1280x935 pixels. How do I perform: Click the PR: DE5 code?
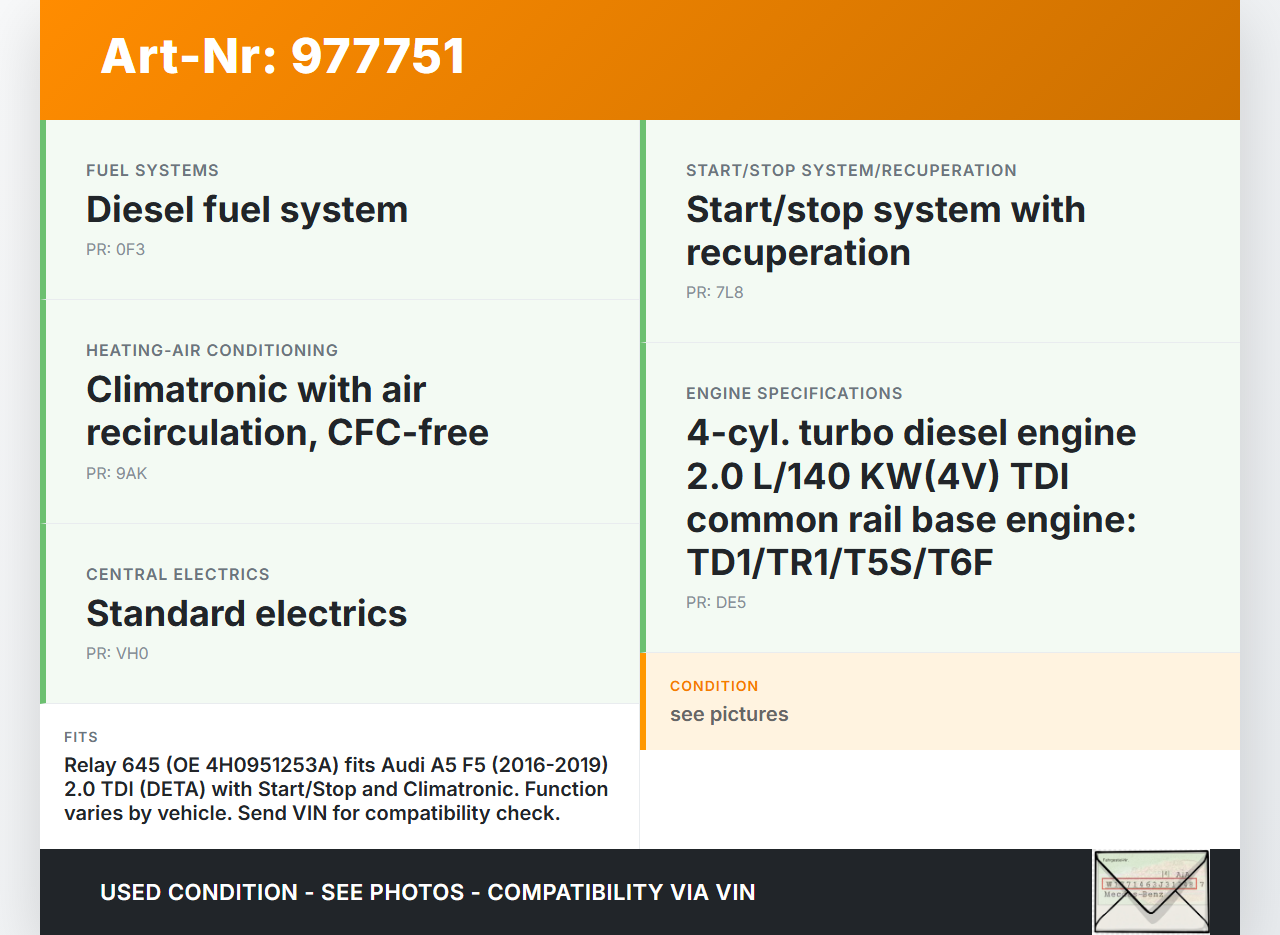pyautogui.click(x=716, y=602)
